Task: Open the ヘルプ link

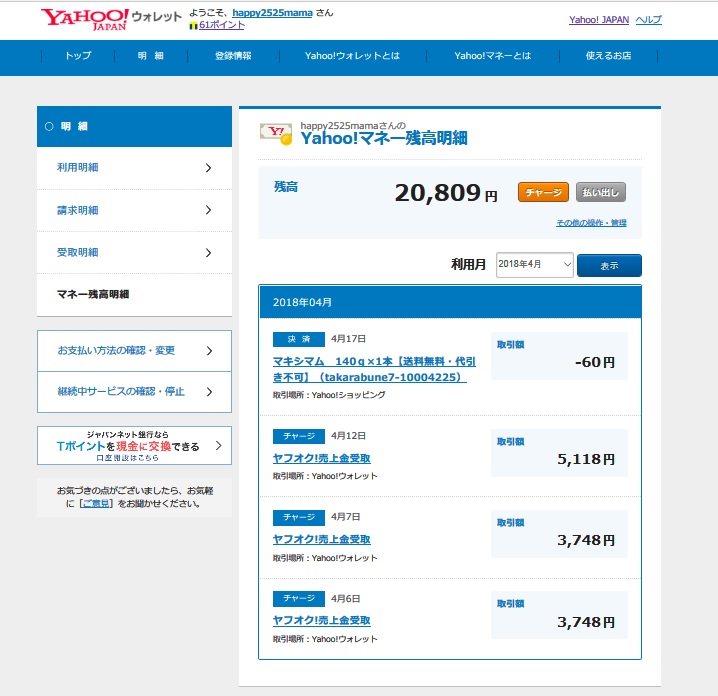Action: point(648,20)
